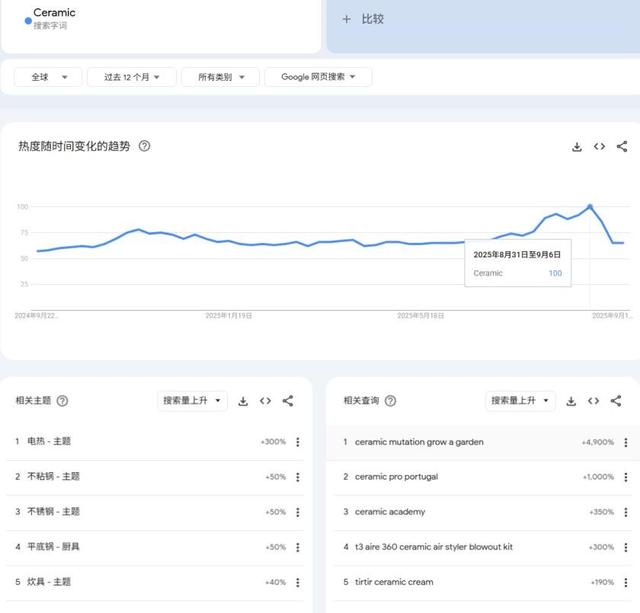Share the 相关主题 panel
The width and height of the screenshot is (640, 613).
(288, 401)
